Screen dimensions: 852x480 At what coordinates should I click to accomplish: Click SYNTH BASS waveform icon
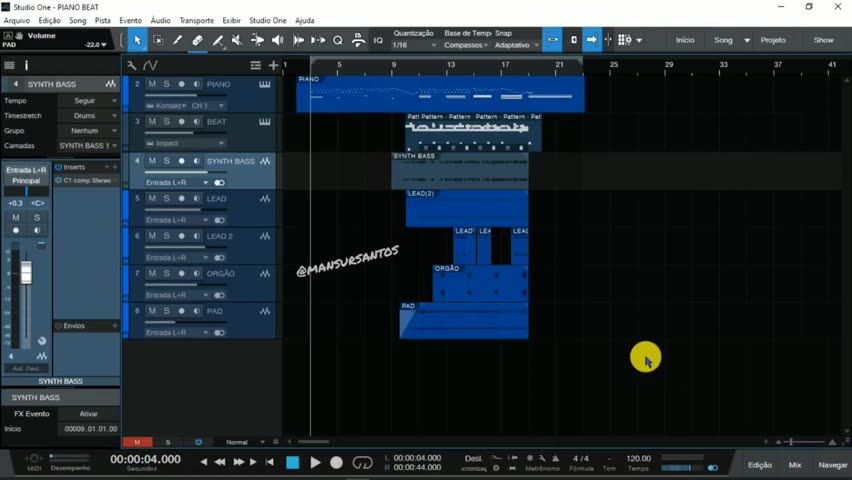coord(265,161)
